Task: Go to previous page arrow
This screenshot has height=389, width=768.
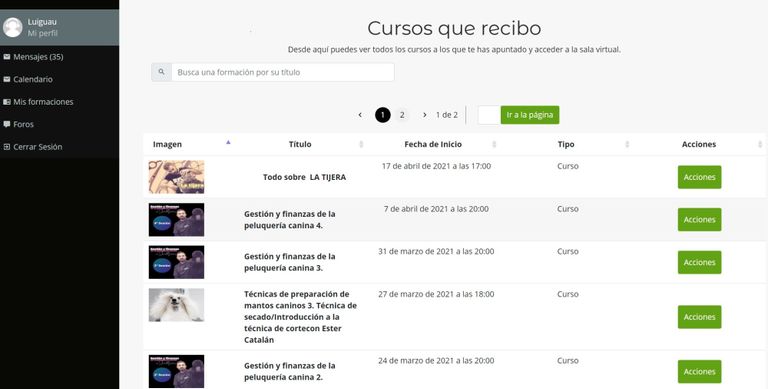Action: click(x=360, y=115)
